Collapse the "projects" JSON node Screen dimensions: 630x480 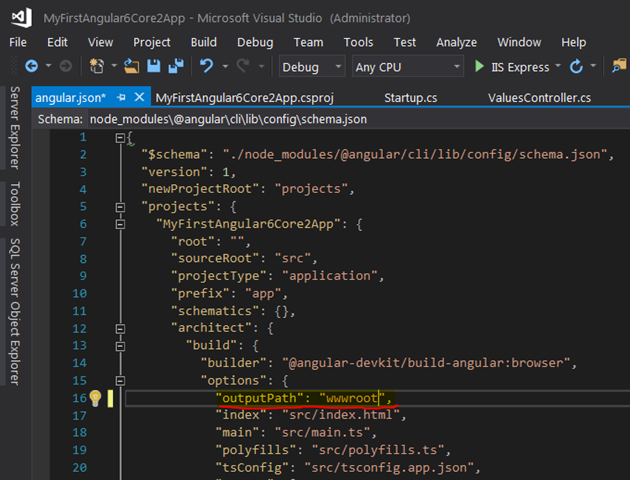click(121, 207)
